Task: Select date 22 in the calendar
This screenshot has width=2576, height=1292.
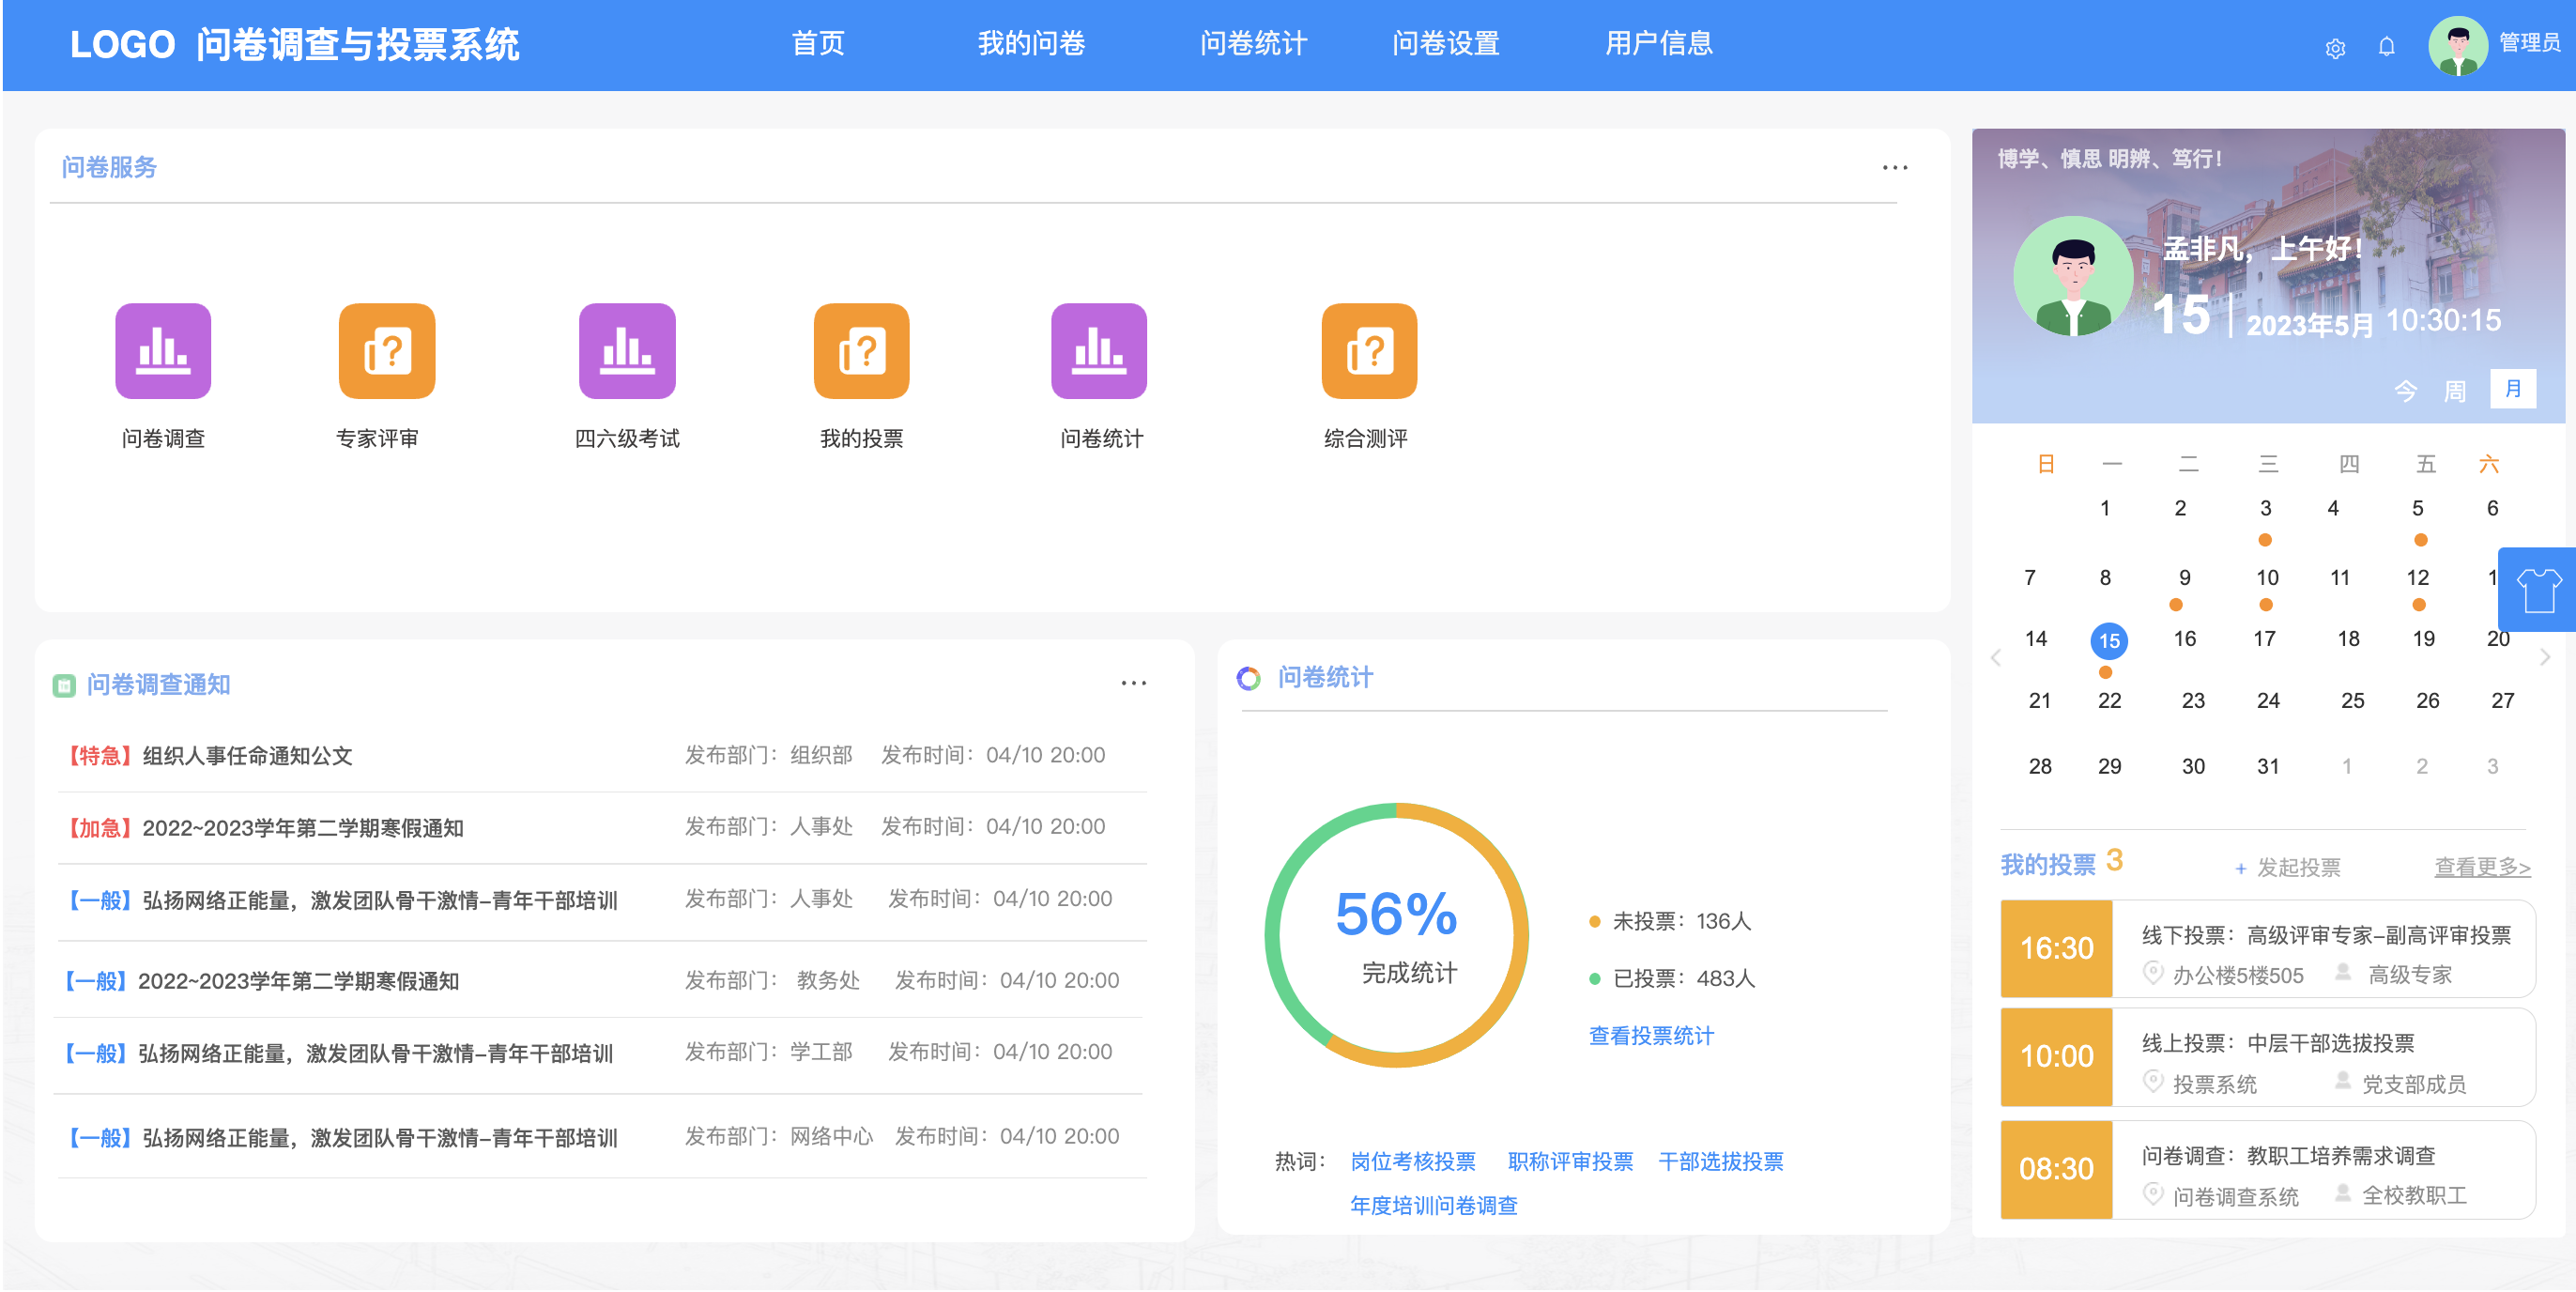Action: coord(2109,700)
